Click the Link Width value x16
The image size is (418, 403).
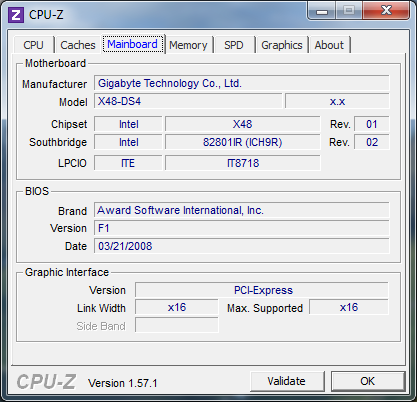177,307
